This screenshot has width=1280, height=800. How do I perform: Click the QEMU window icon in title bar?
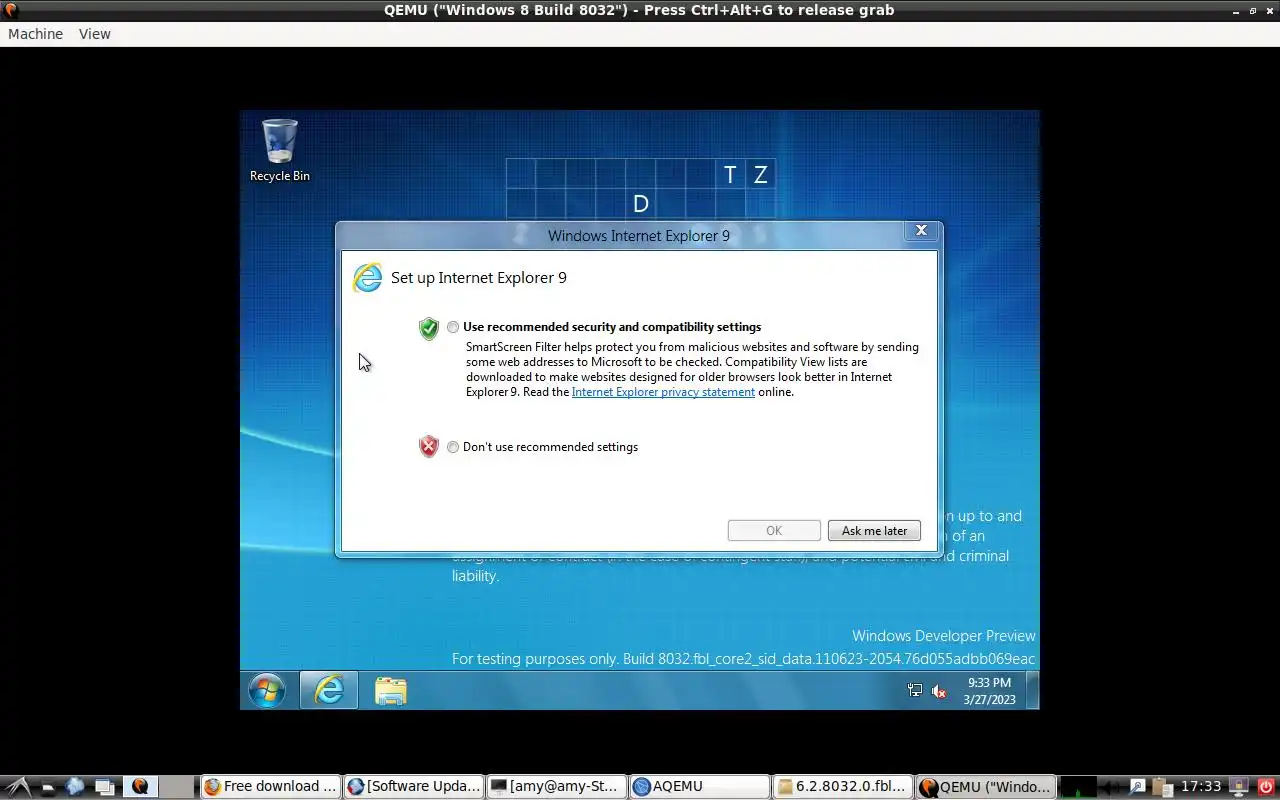coord(11,10)
